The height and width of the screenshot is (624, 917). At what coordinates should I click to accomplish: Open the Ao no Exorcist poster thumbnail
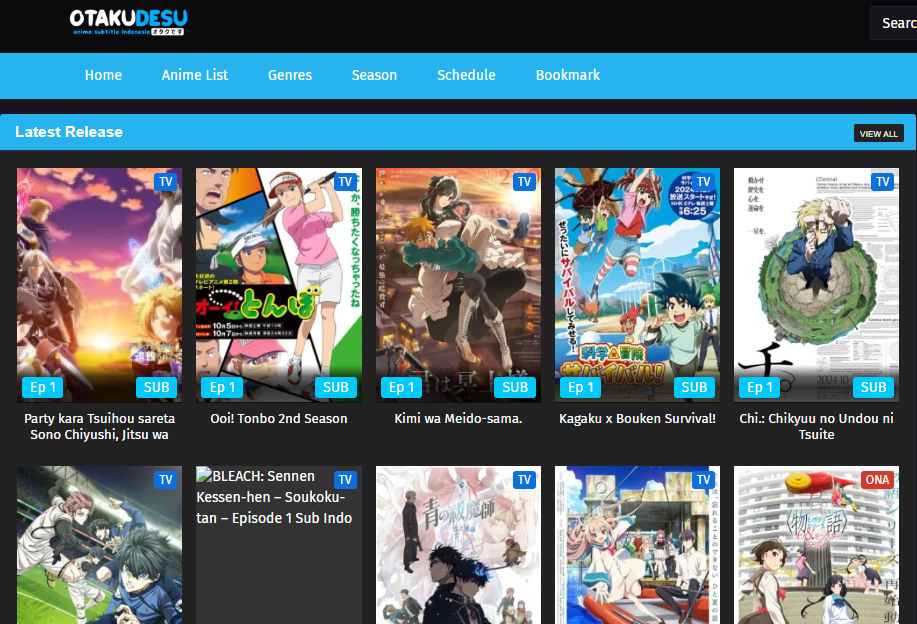point(458,545)
